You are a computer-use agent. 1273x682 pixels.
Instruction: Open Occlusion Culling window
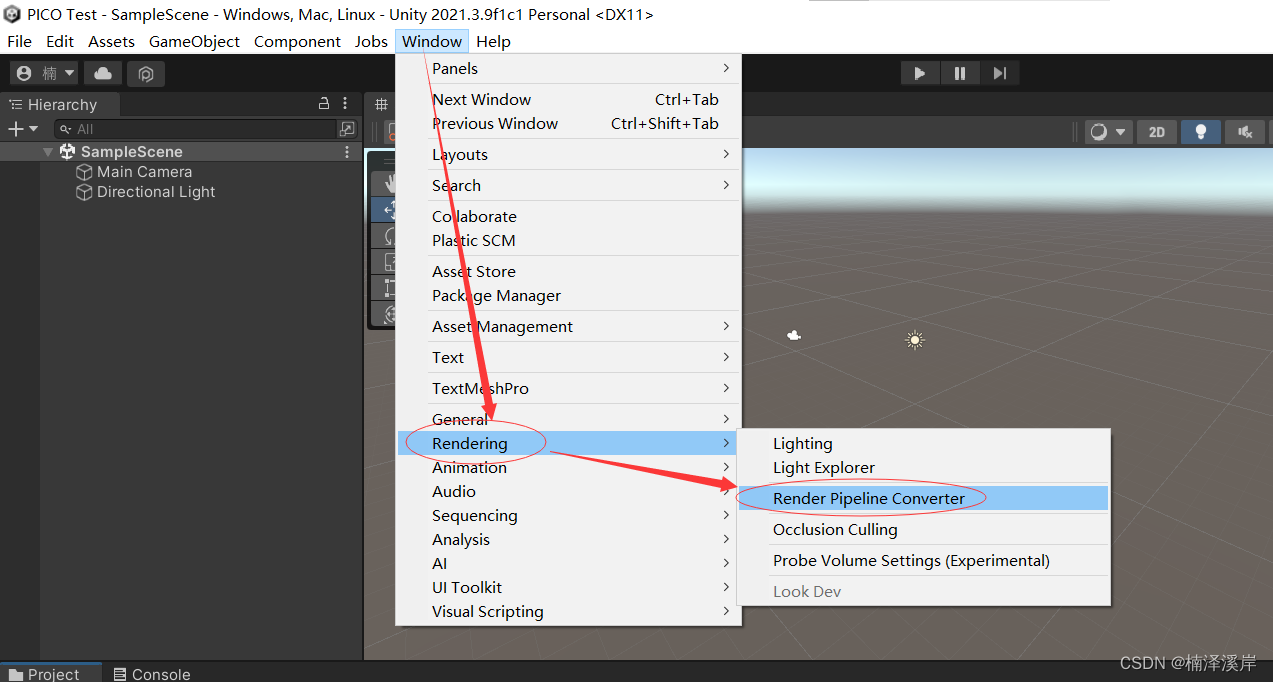pyautogui.click(x=923, y=529)
